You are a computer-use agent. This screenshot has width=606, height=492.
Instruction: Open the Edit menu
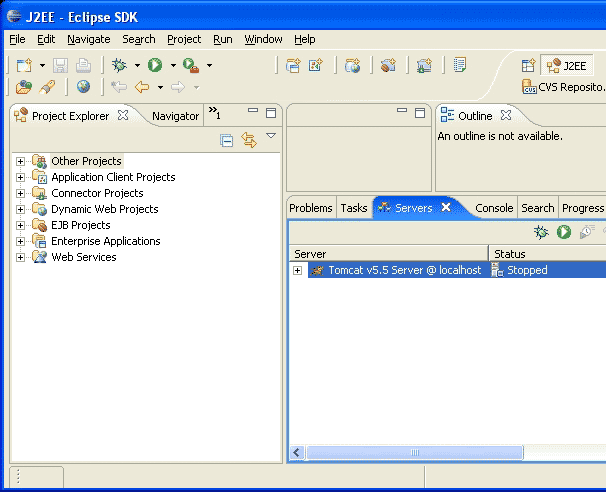coord(46,39)
